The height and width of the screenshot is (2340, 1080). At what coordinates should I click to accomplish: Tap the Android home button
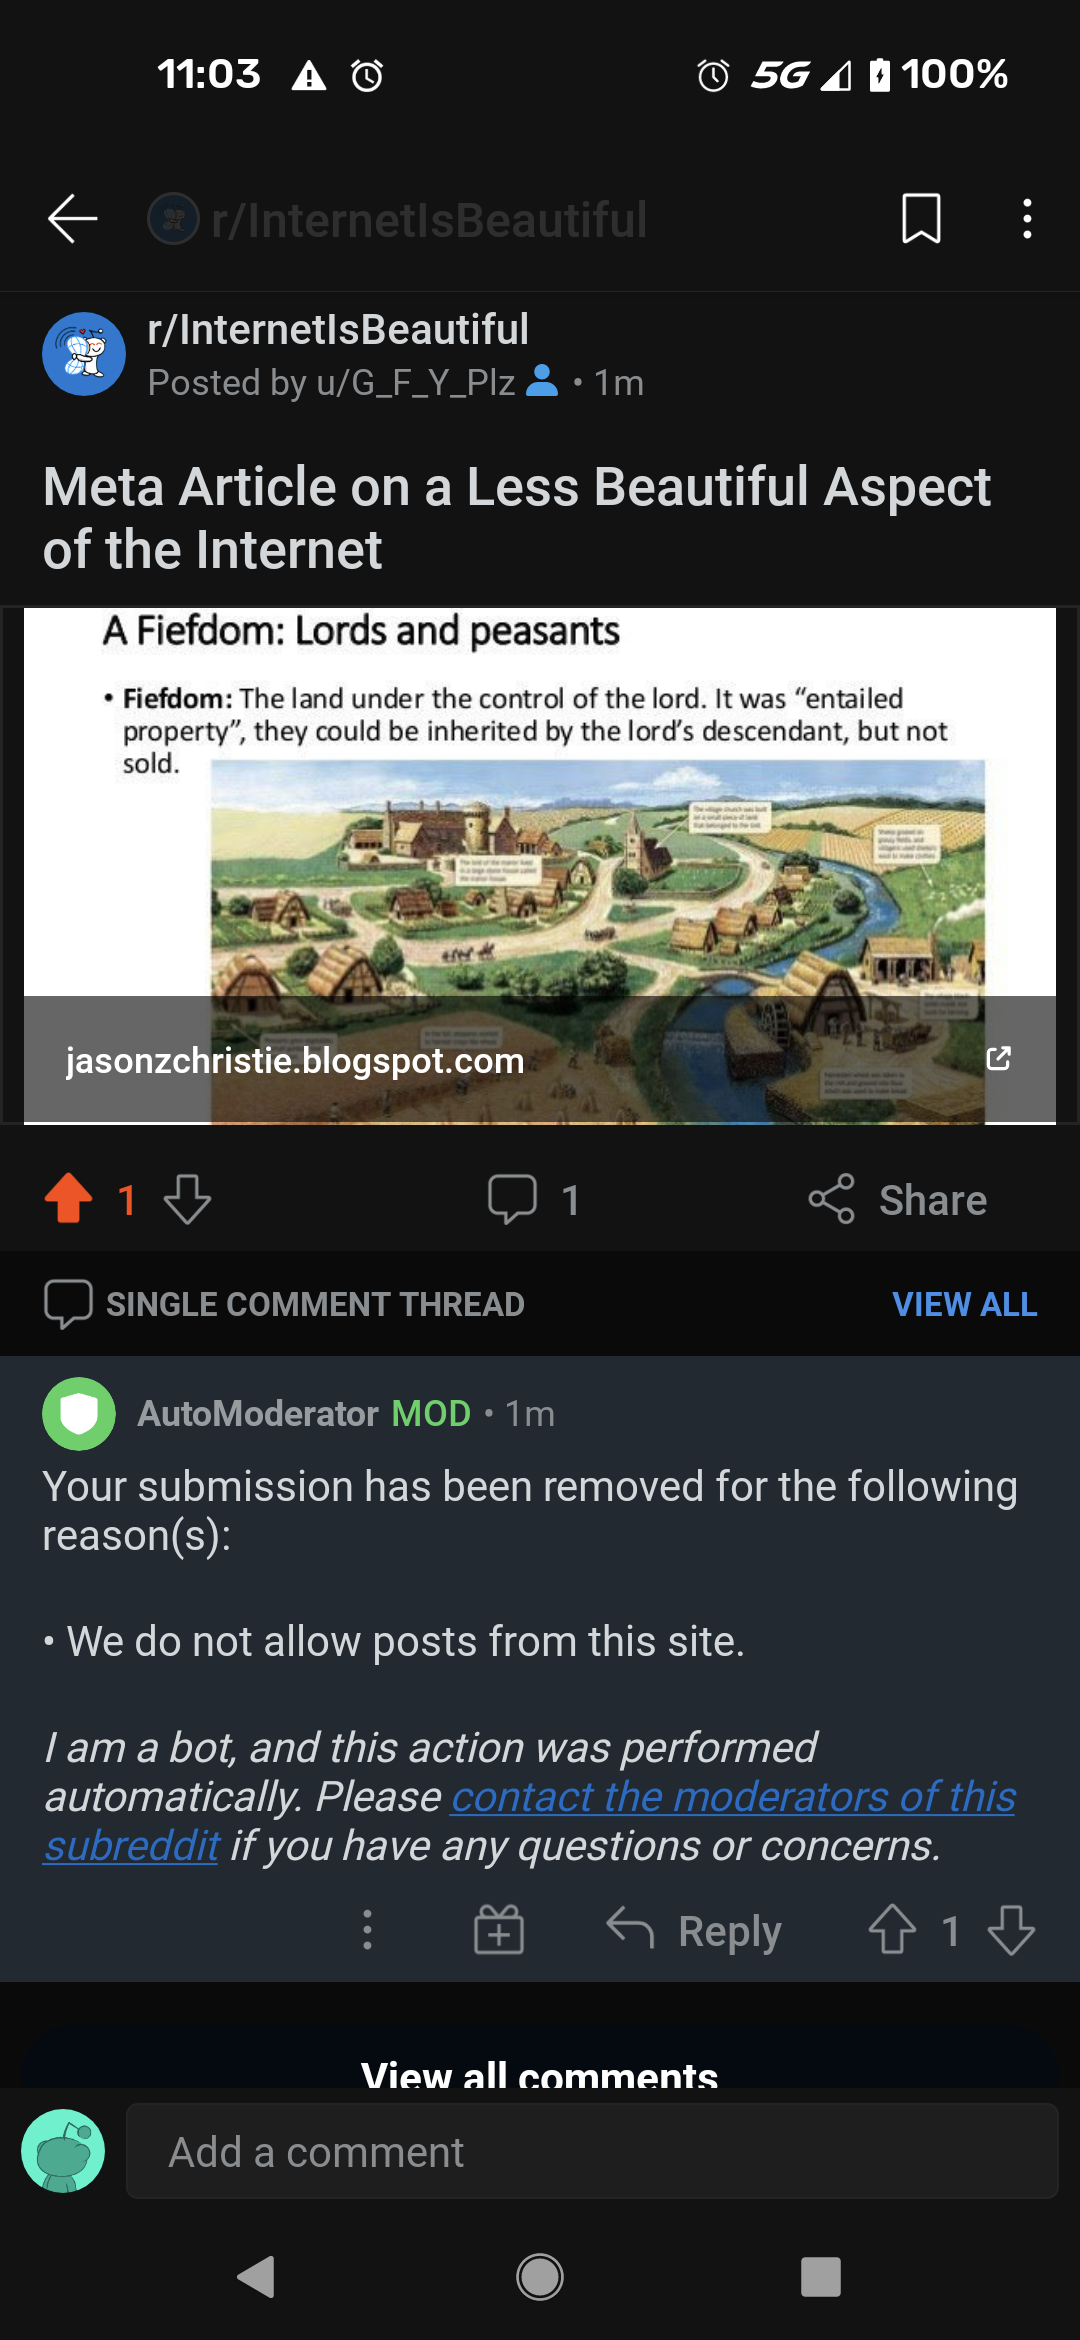(x=540, y=2277)
